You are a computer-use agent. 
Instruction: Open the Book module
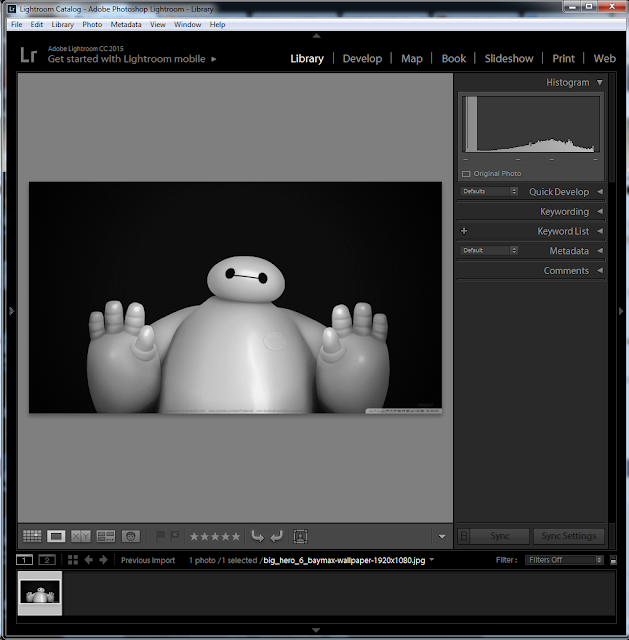point(453,59)
